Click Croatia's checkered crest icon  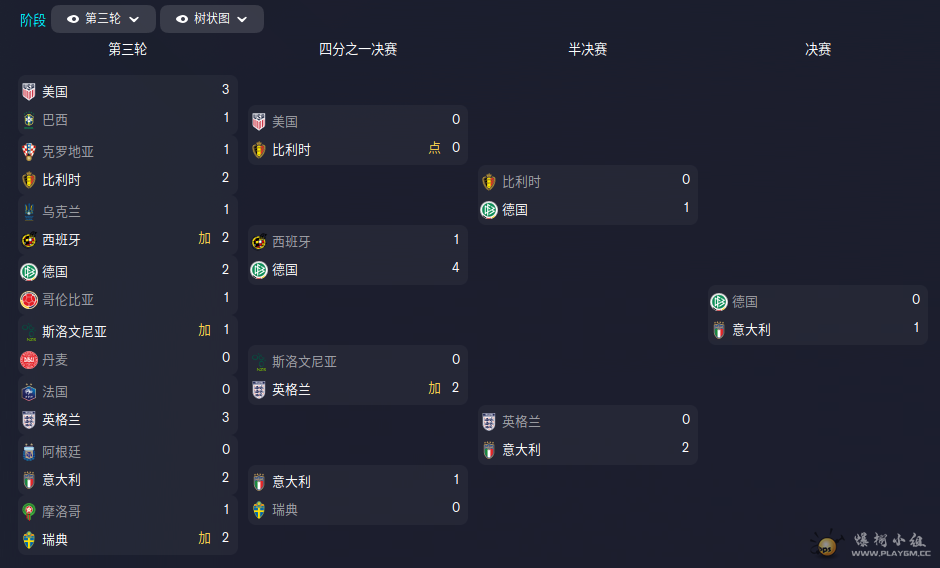pyautogui.click(x=29, y=152)
